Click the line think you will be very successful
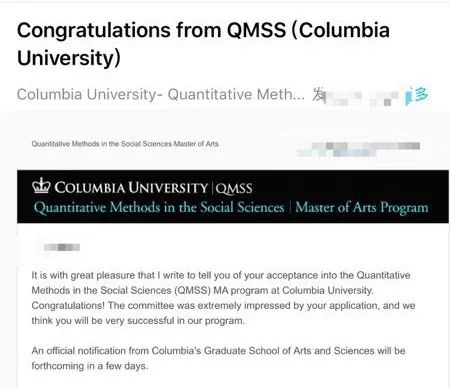The image size is (450, 388). [138, 321]
